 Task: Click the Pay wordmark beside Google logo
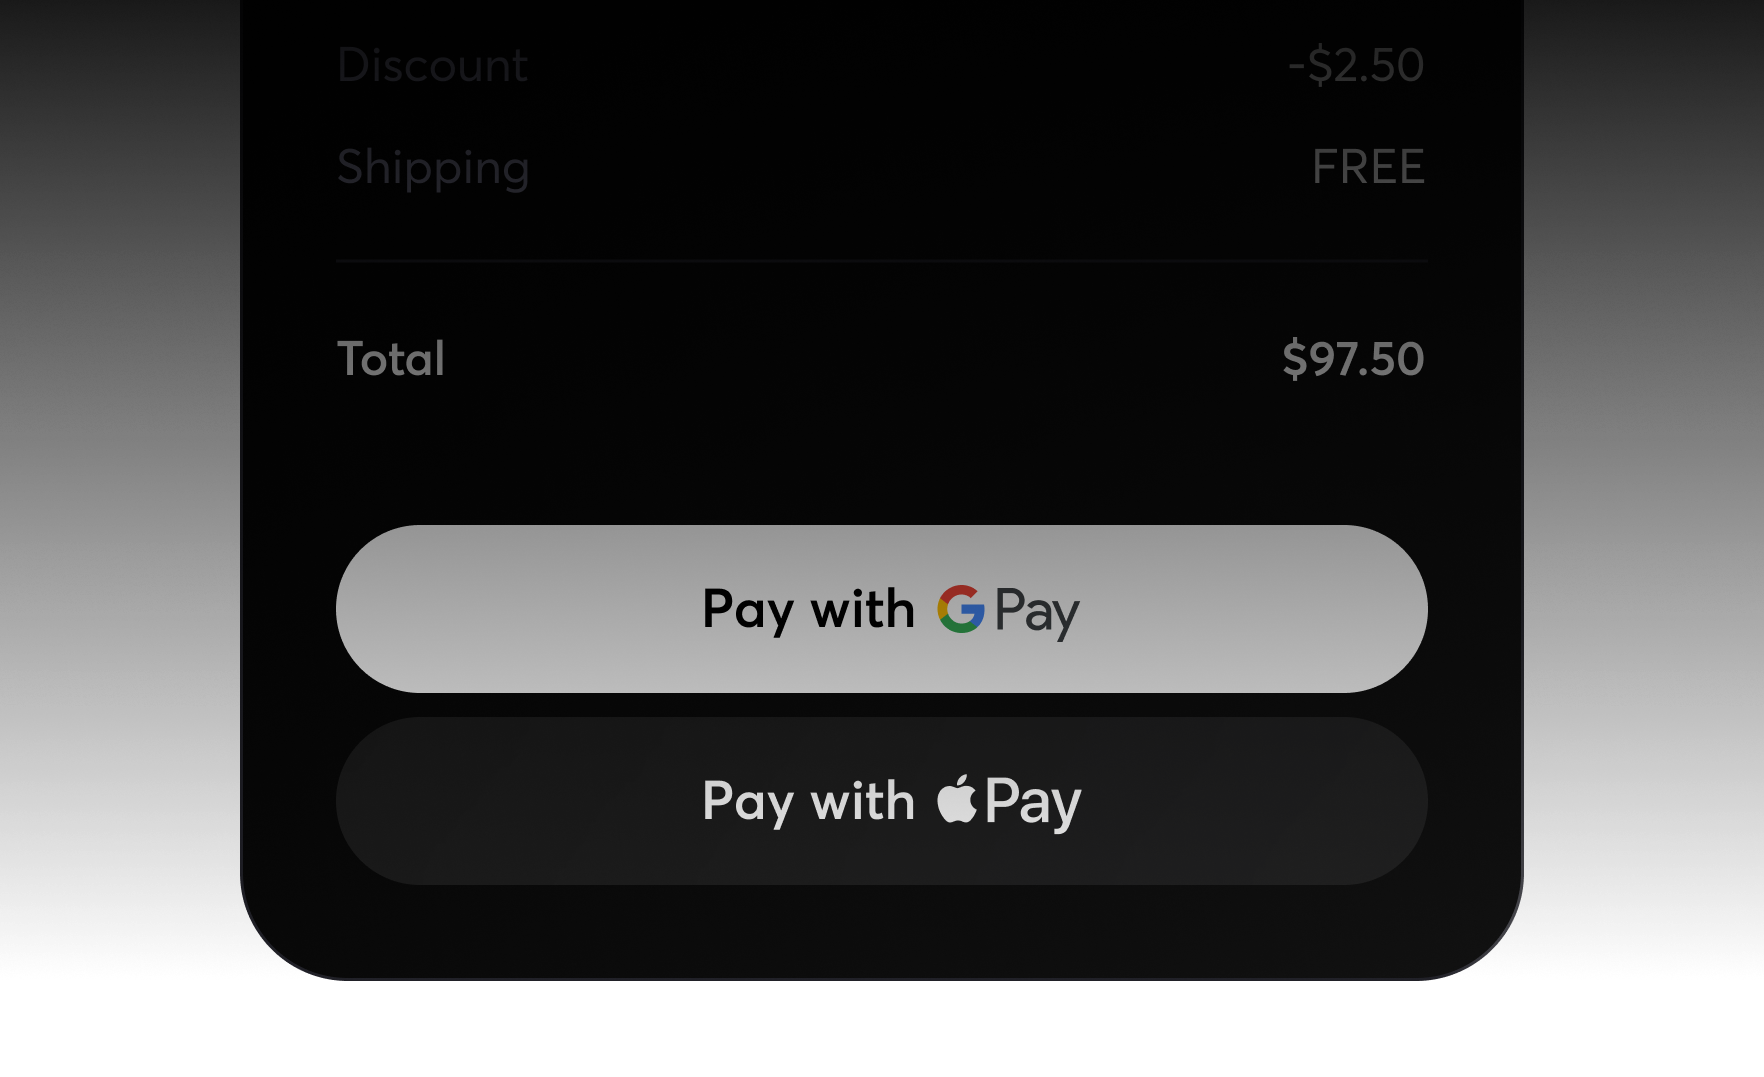1037,612
